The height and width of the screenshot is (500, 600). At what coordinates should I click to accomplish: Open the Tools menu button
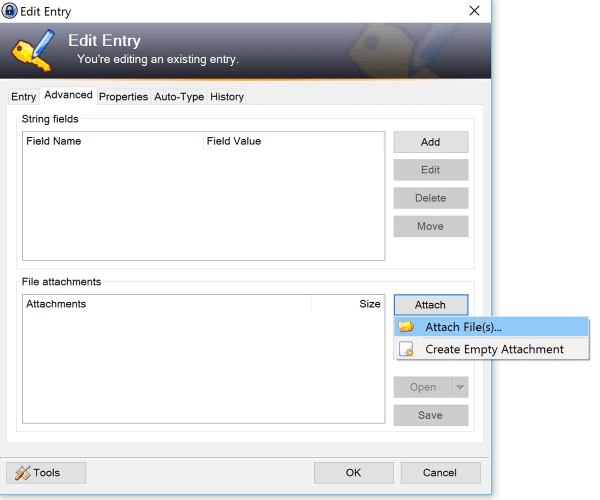46,473
